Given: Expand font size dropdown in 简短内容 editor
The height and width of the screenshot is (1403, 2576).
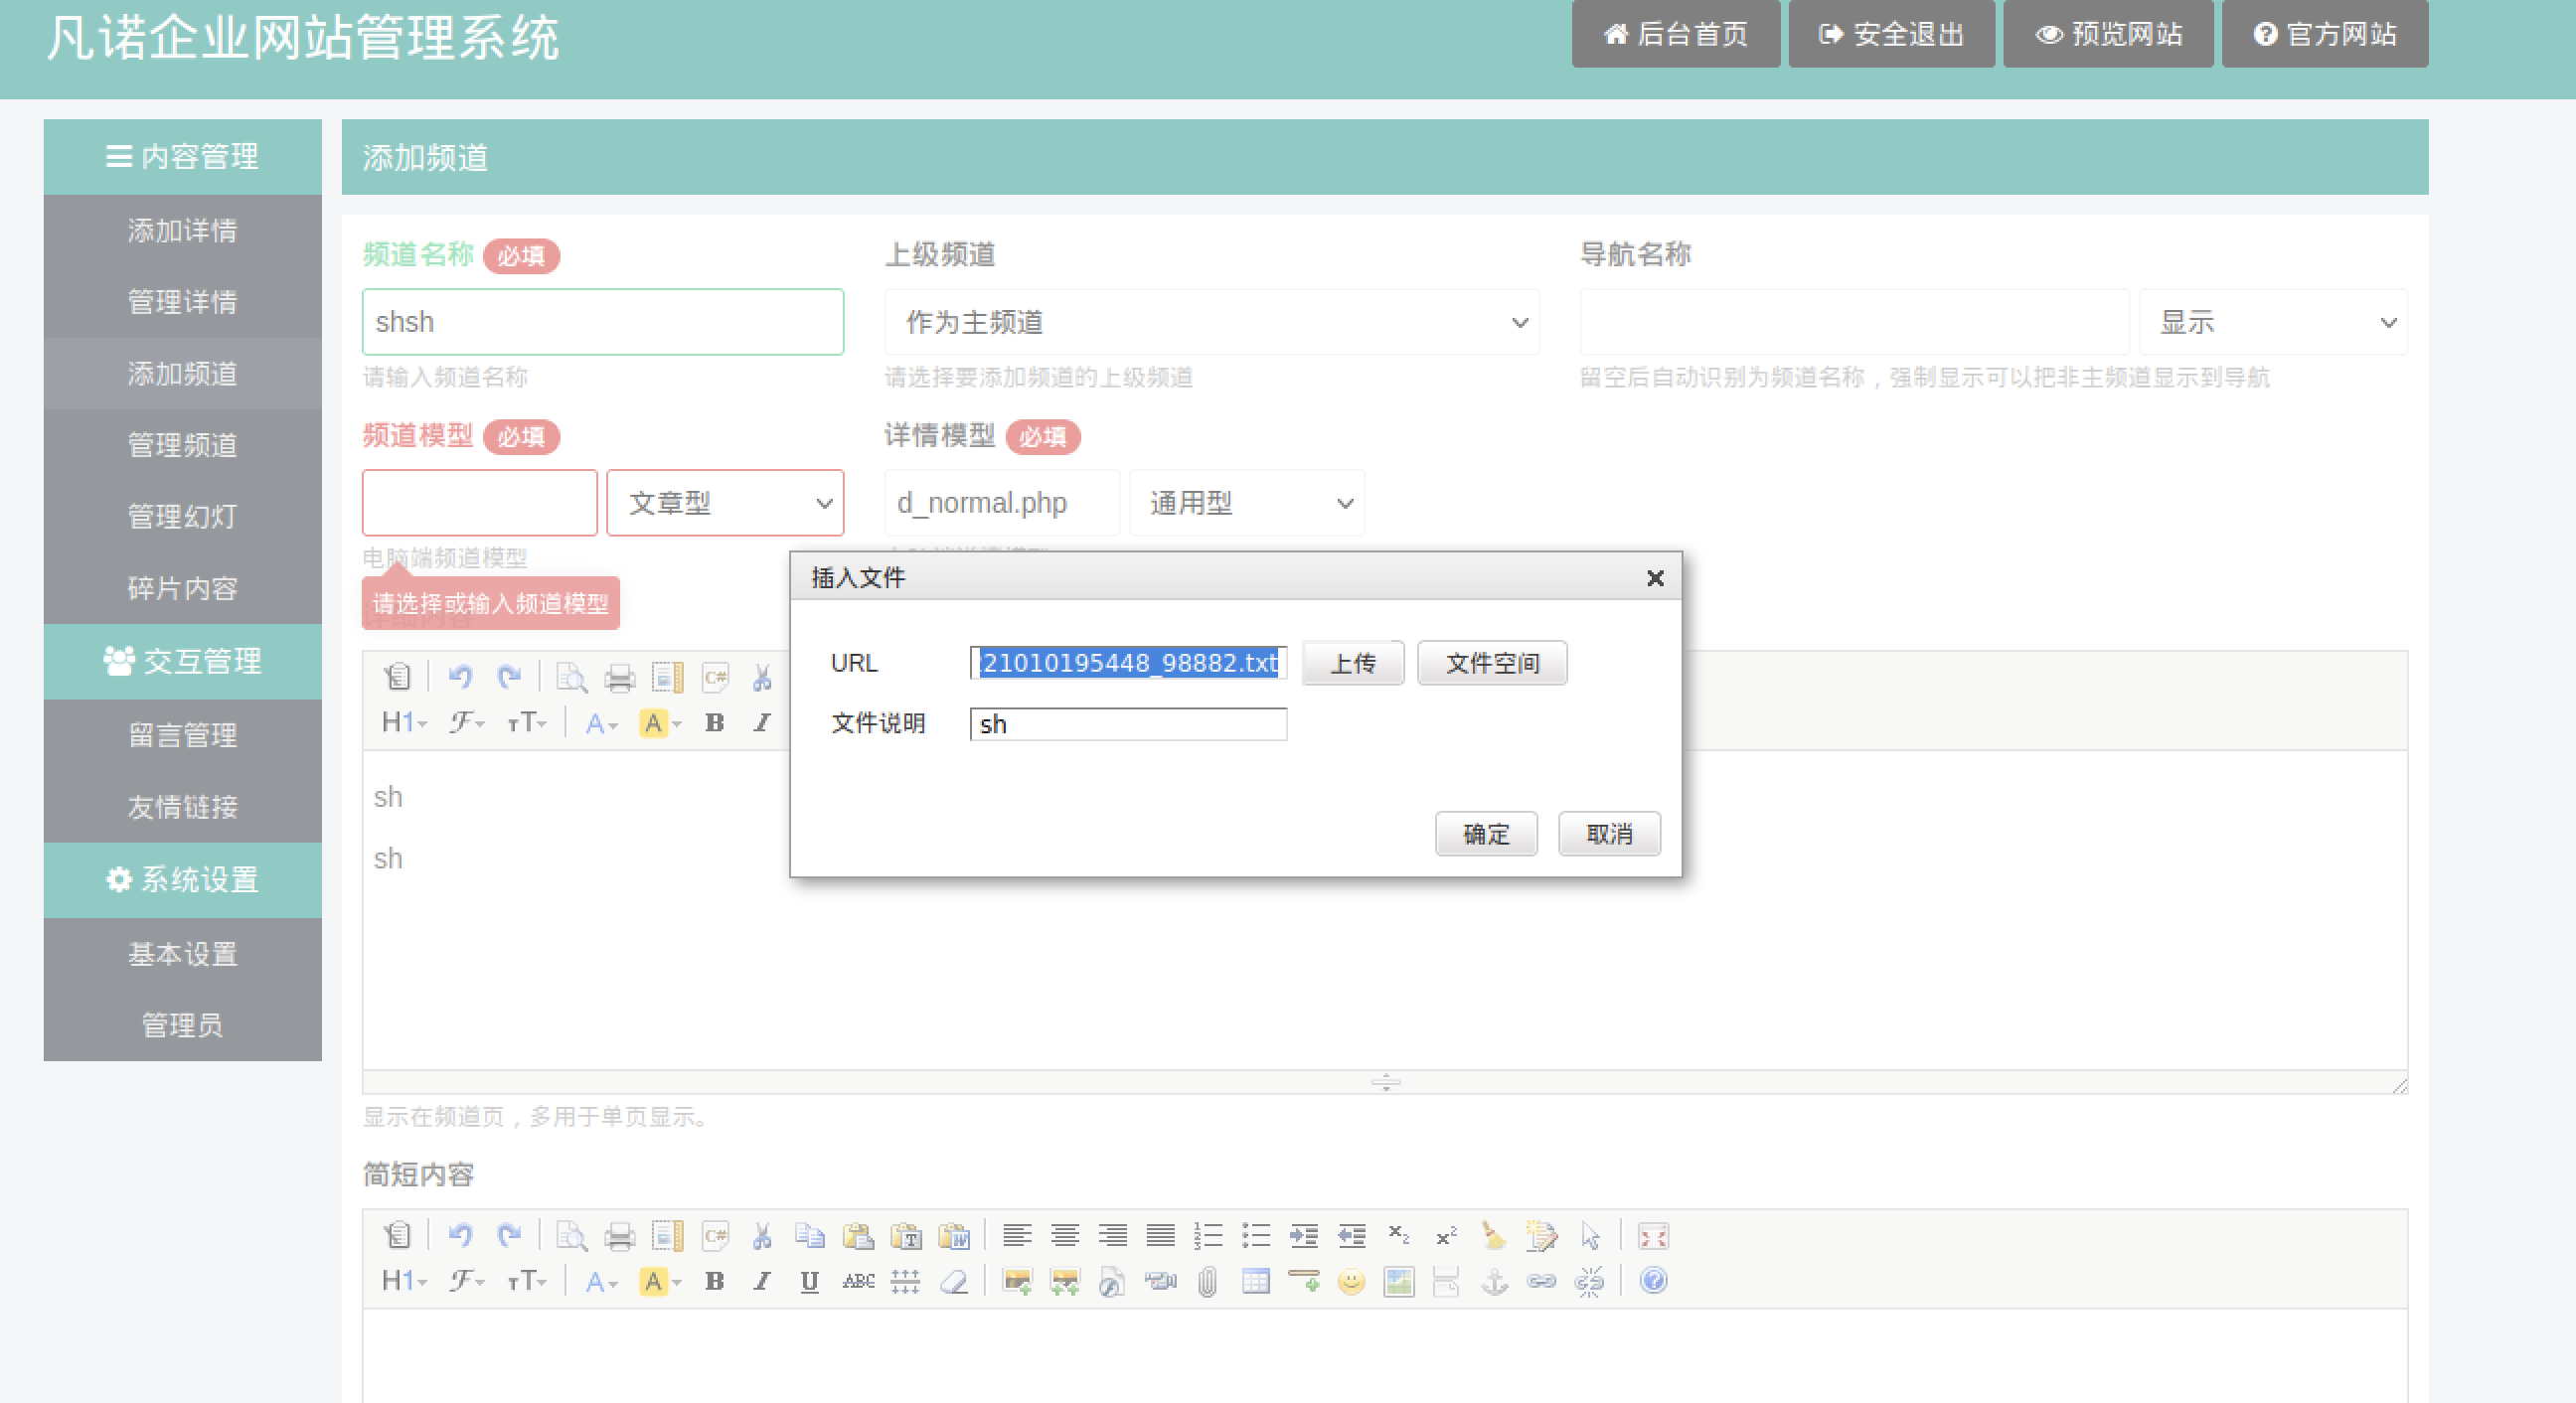Looking at the screenshot, I should coord(526,1281).
